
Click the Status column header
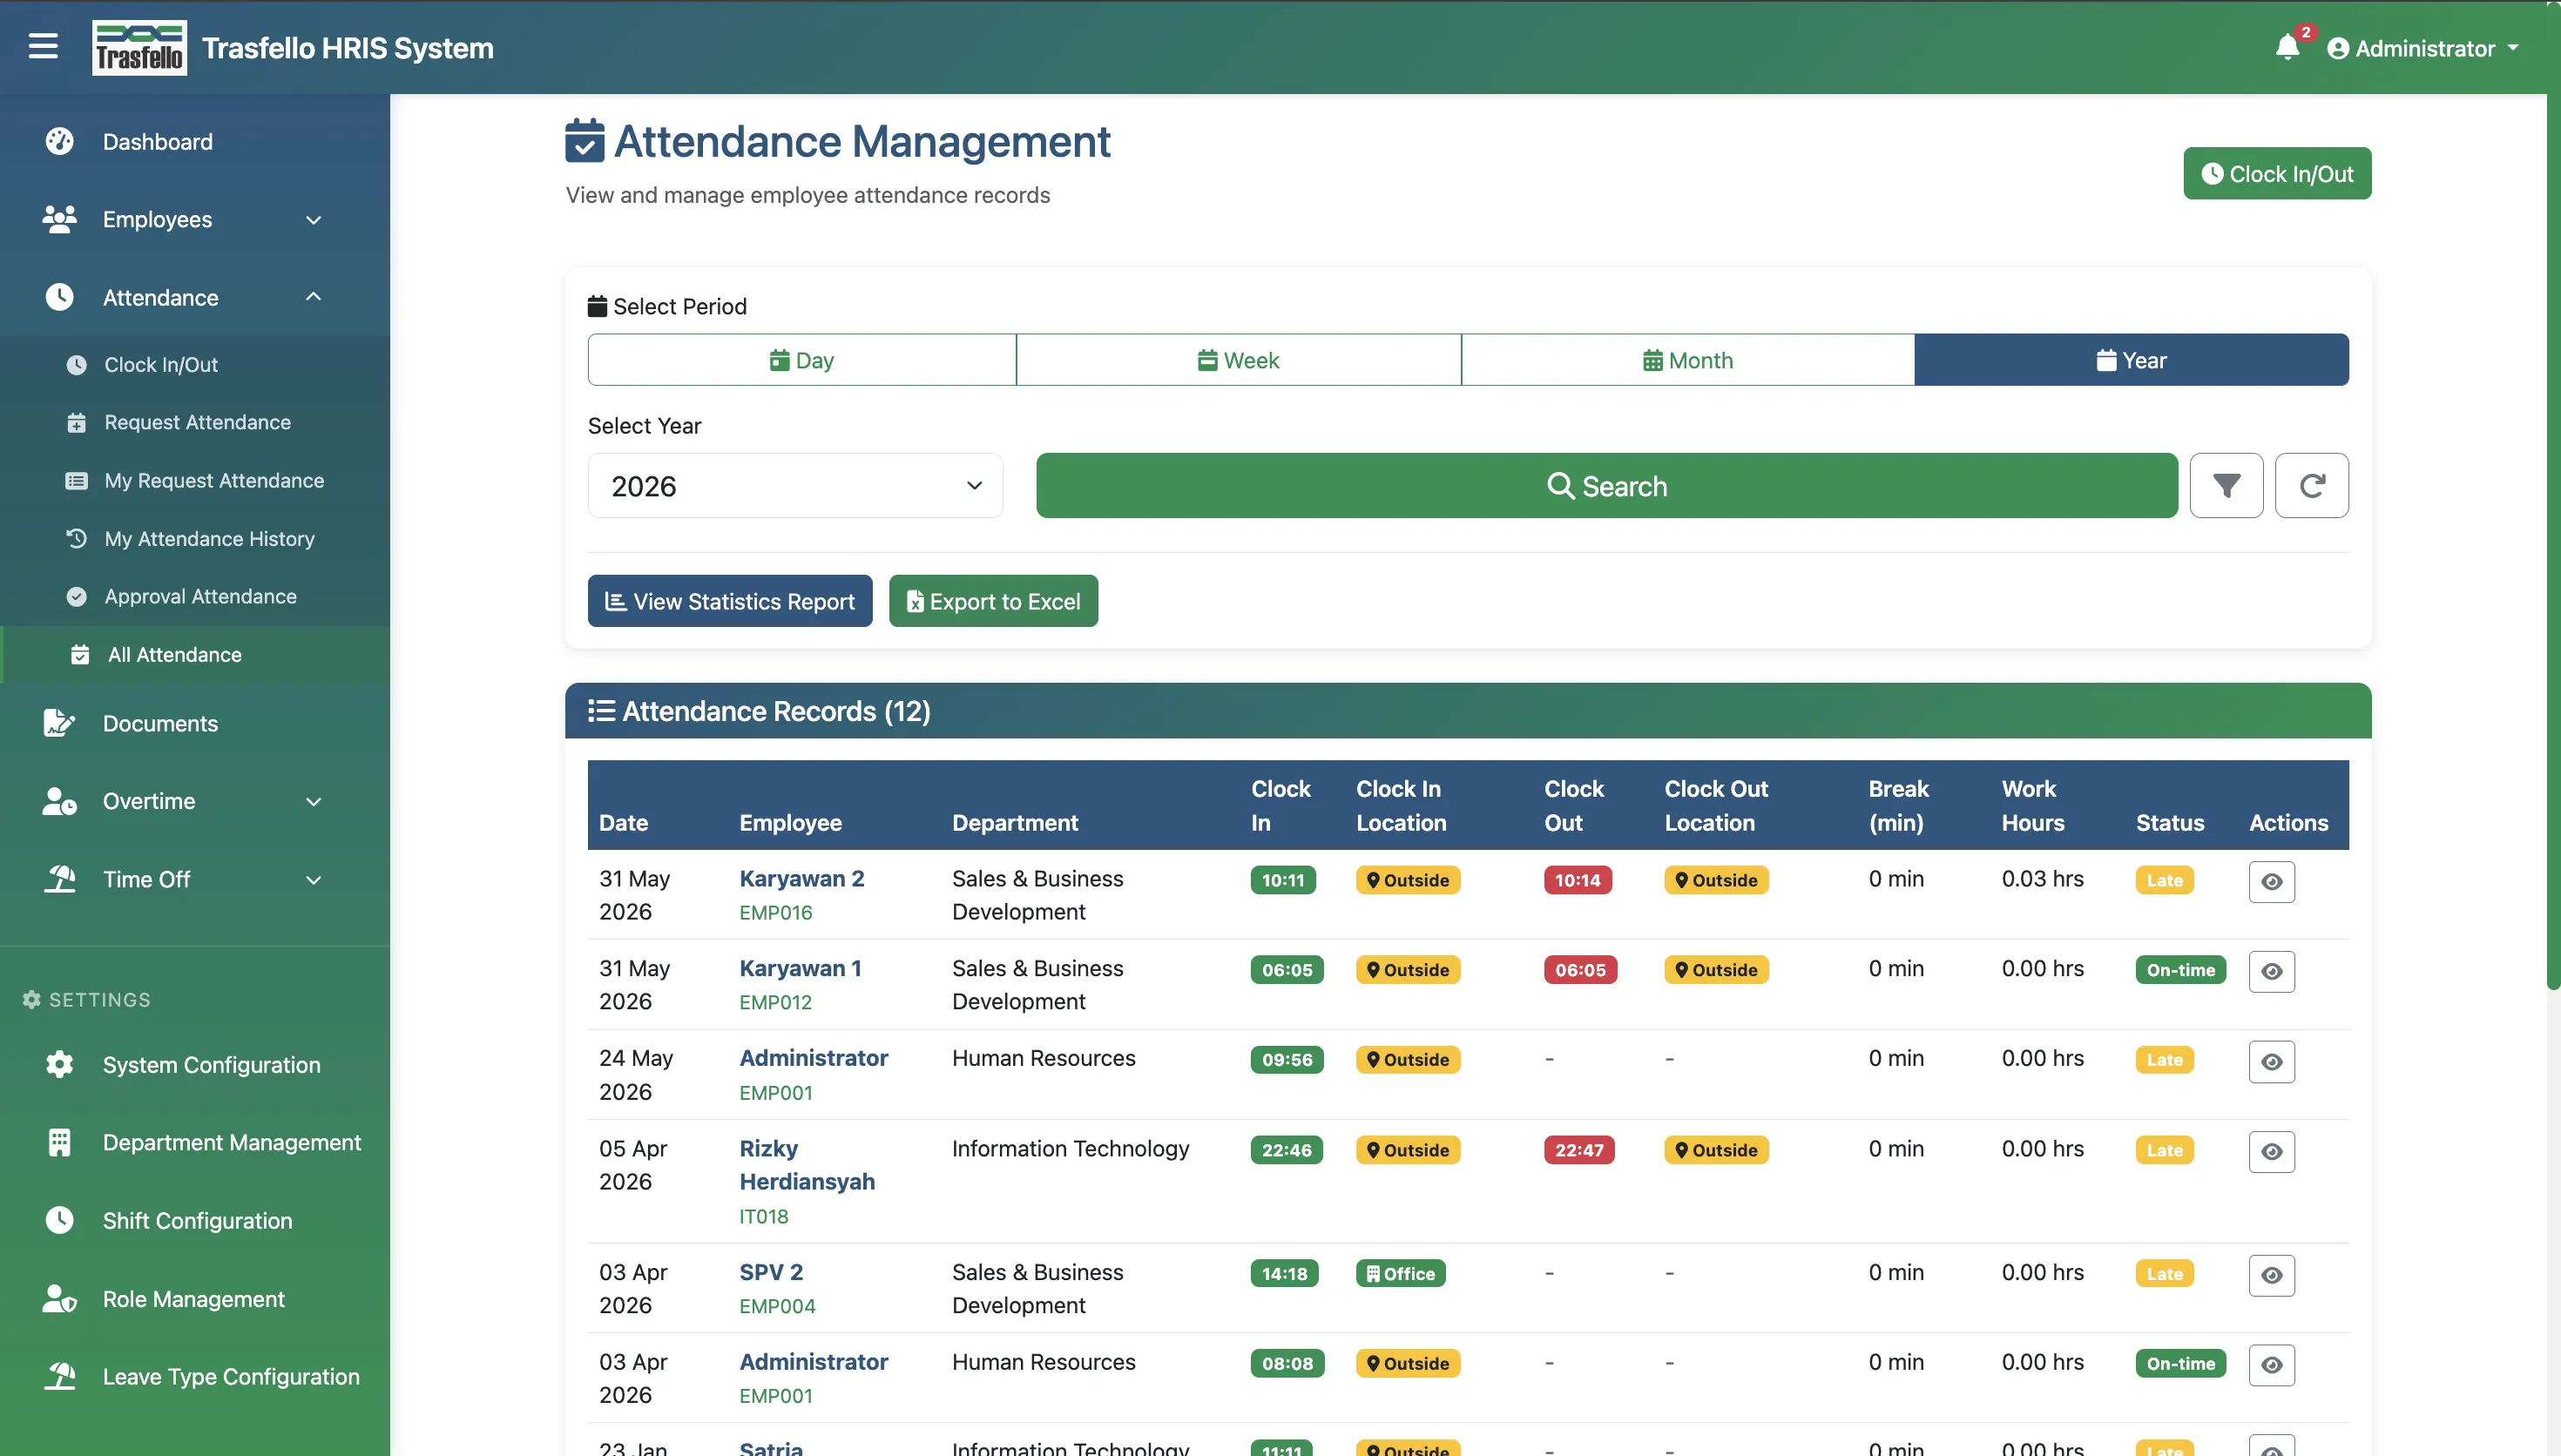click(2169, 823)
